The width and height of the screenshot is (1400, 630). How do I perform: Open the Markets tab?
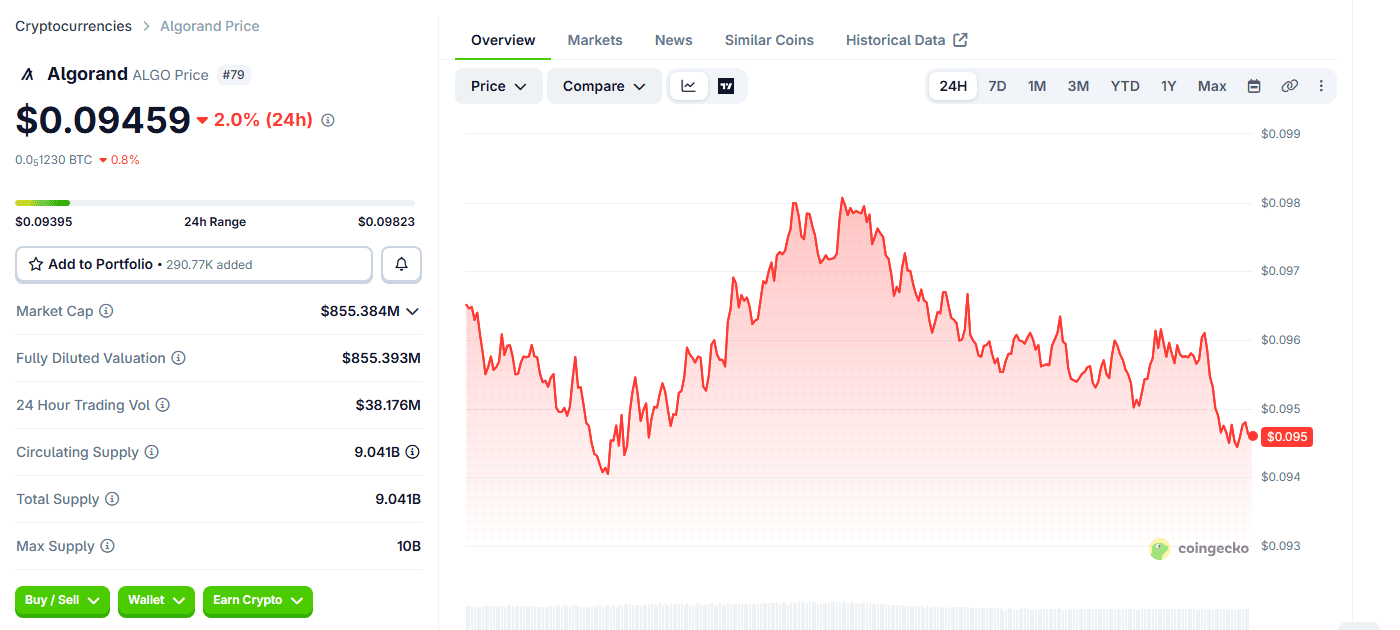coord(595,40)
